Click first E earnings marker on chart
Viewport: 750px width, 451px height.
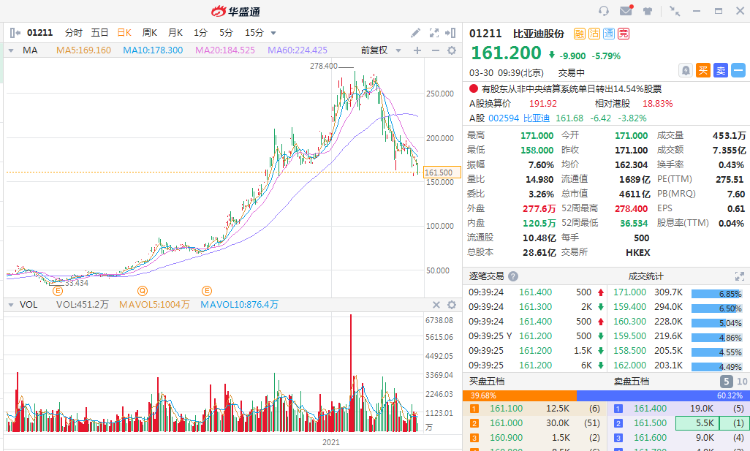coord(57,290)
